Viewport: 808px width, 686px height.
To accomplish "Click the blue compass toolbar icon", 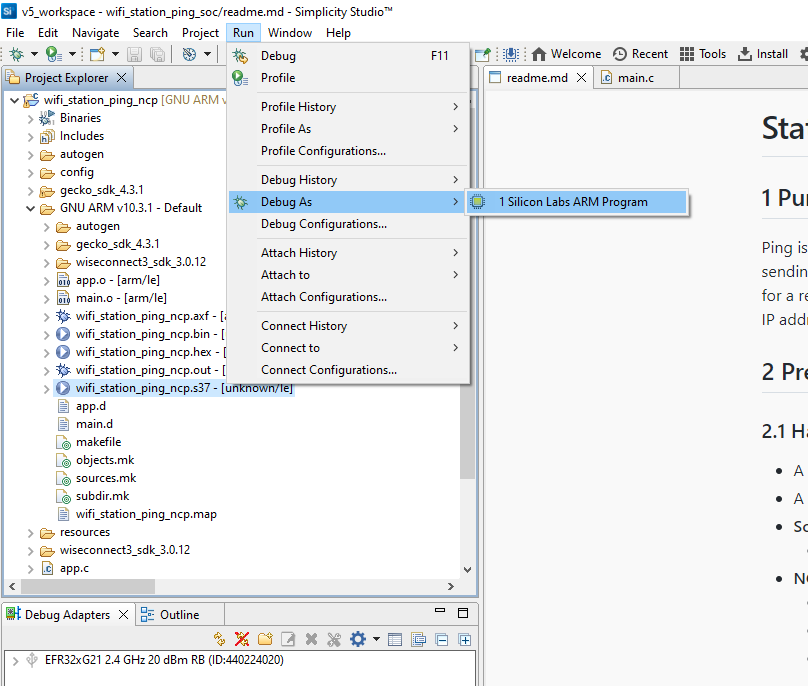I will pyautogui.click(x=190, y=54).
